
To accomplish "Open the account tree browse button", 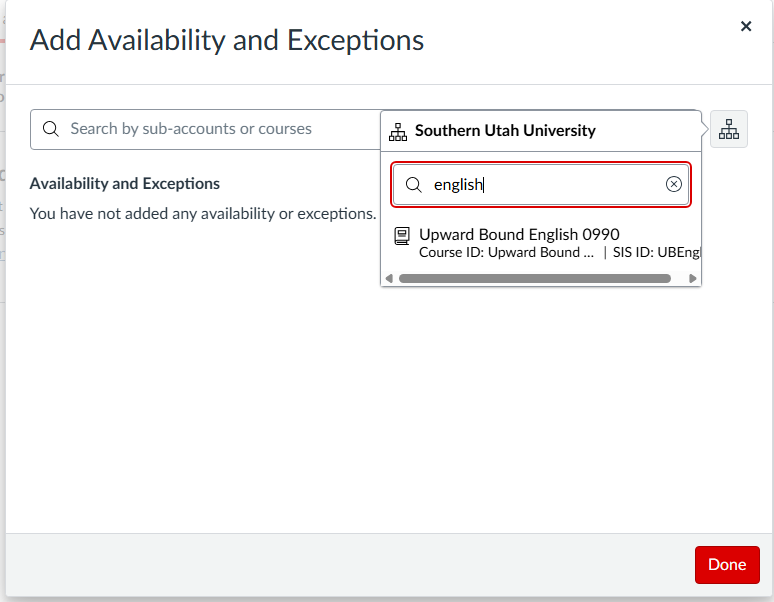I will tap(729, 130).
